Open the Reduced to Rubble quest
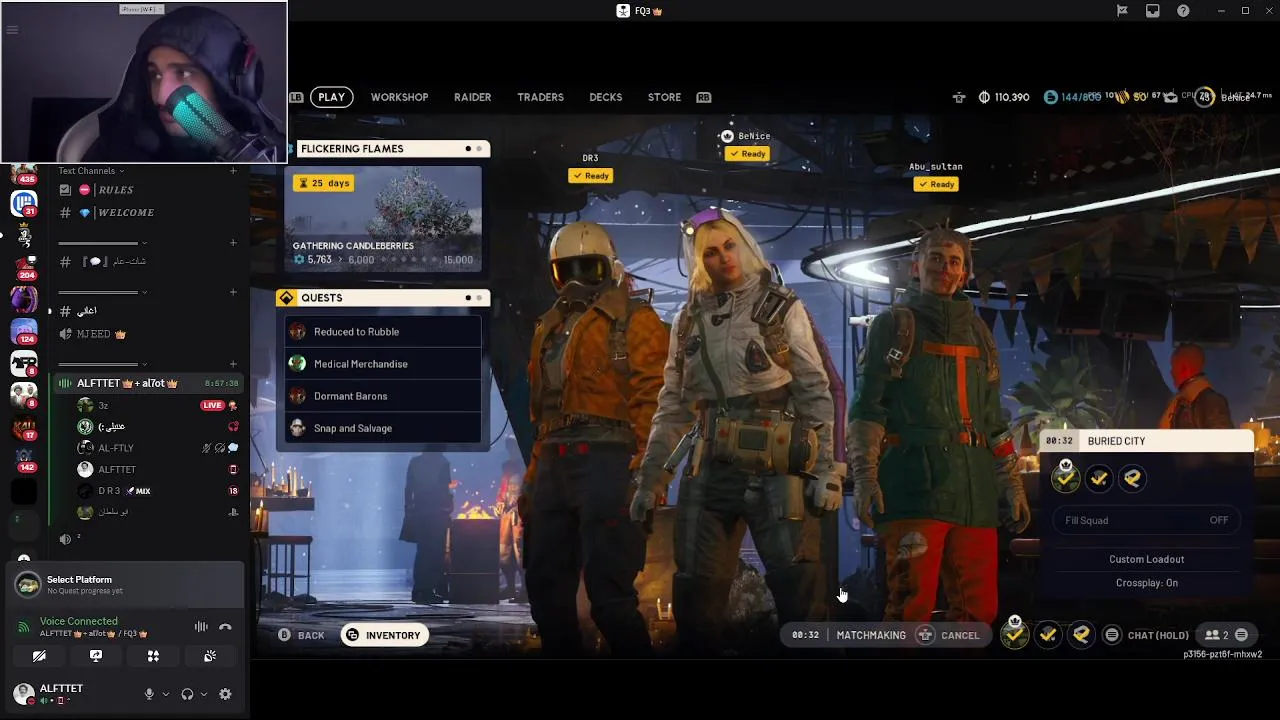The width and height of the screenshot is (1280, 720). point(383,332)
